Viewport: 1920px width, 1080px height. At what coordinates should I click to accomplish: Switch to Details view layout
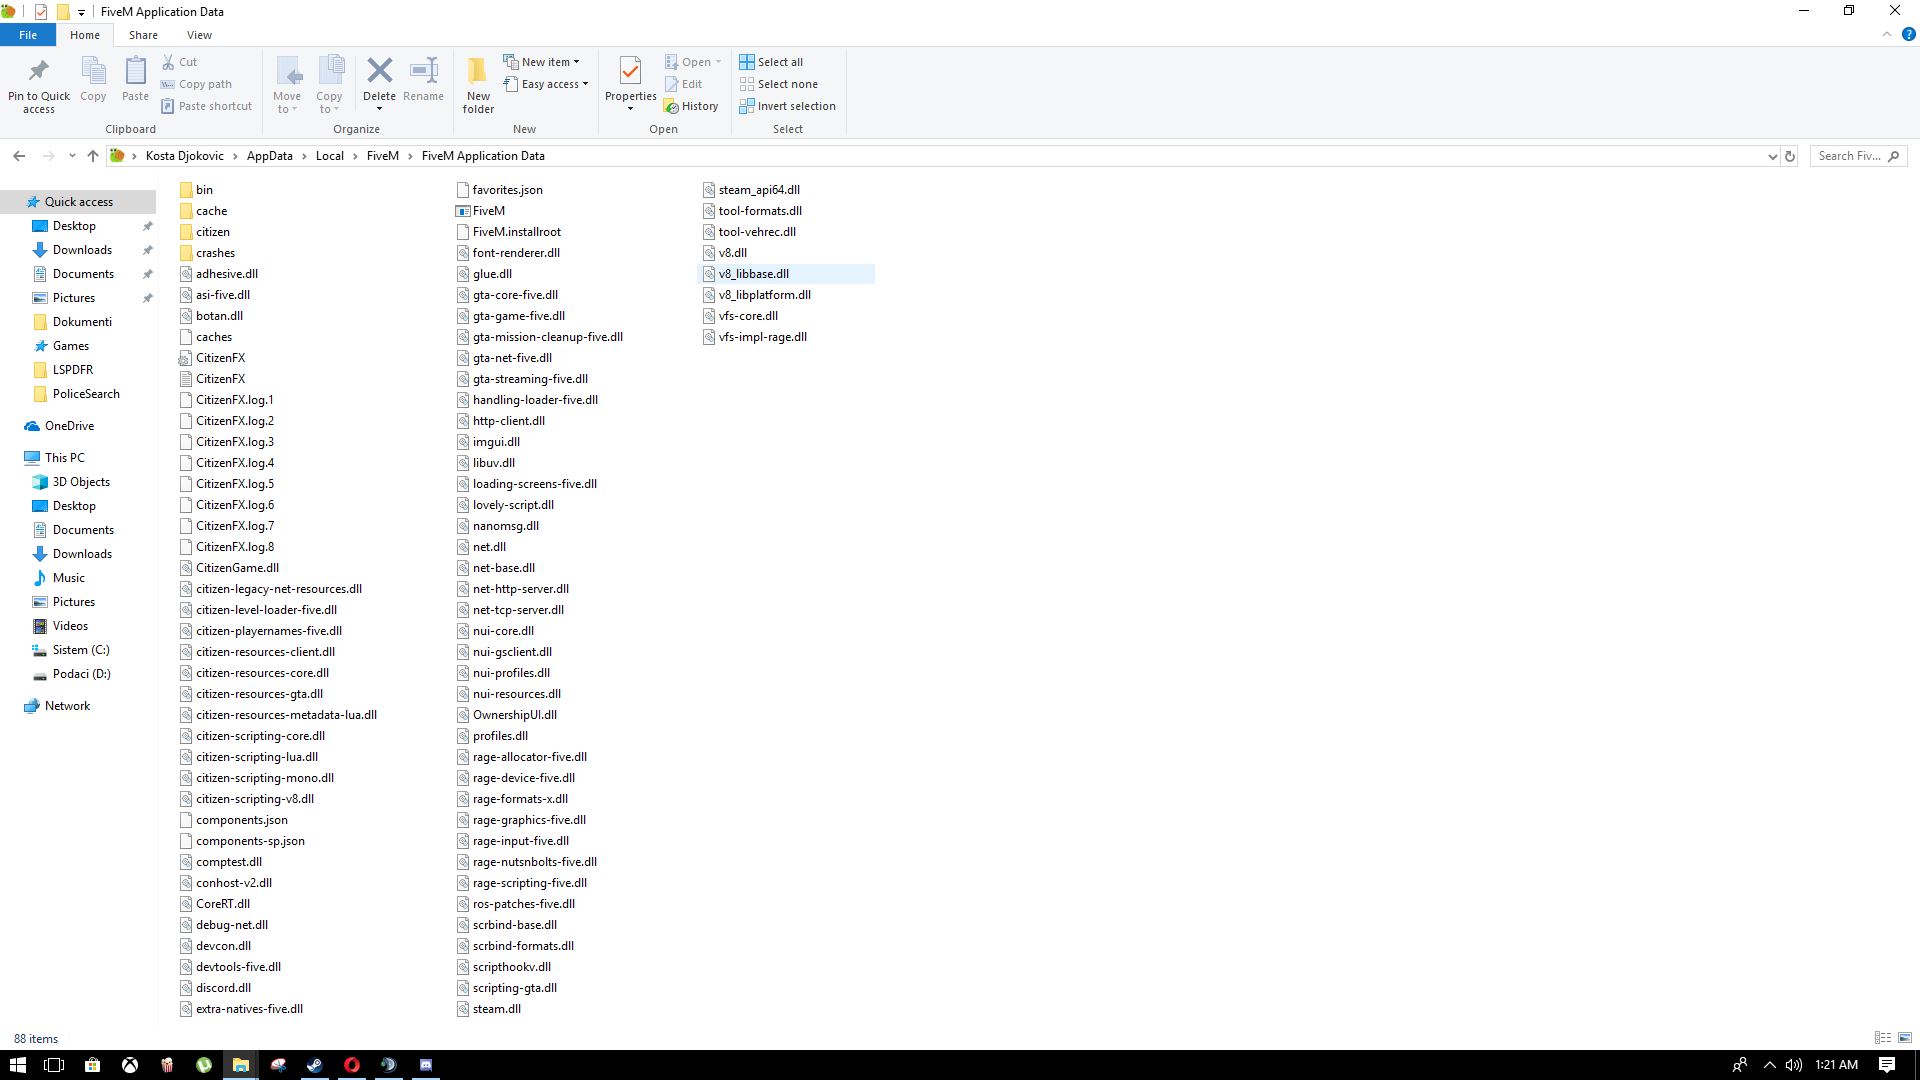tap(1883, 1038)
